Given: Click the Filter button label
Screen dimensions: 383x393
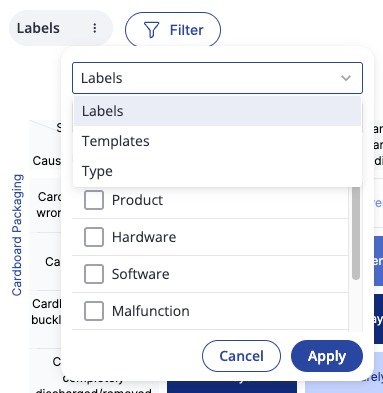Looking at the screenshot, I should tap(186, 30).
